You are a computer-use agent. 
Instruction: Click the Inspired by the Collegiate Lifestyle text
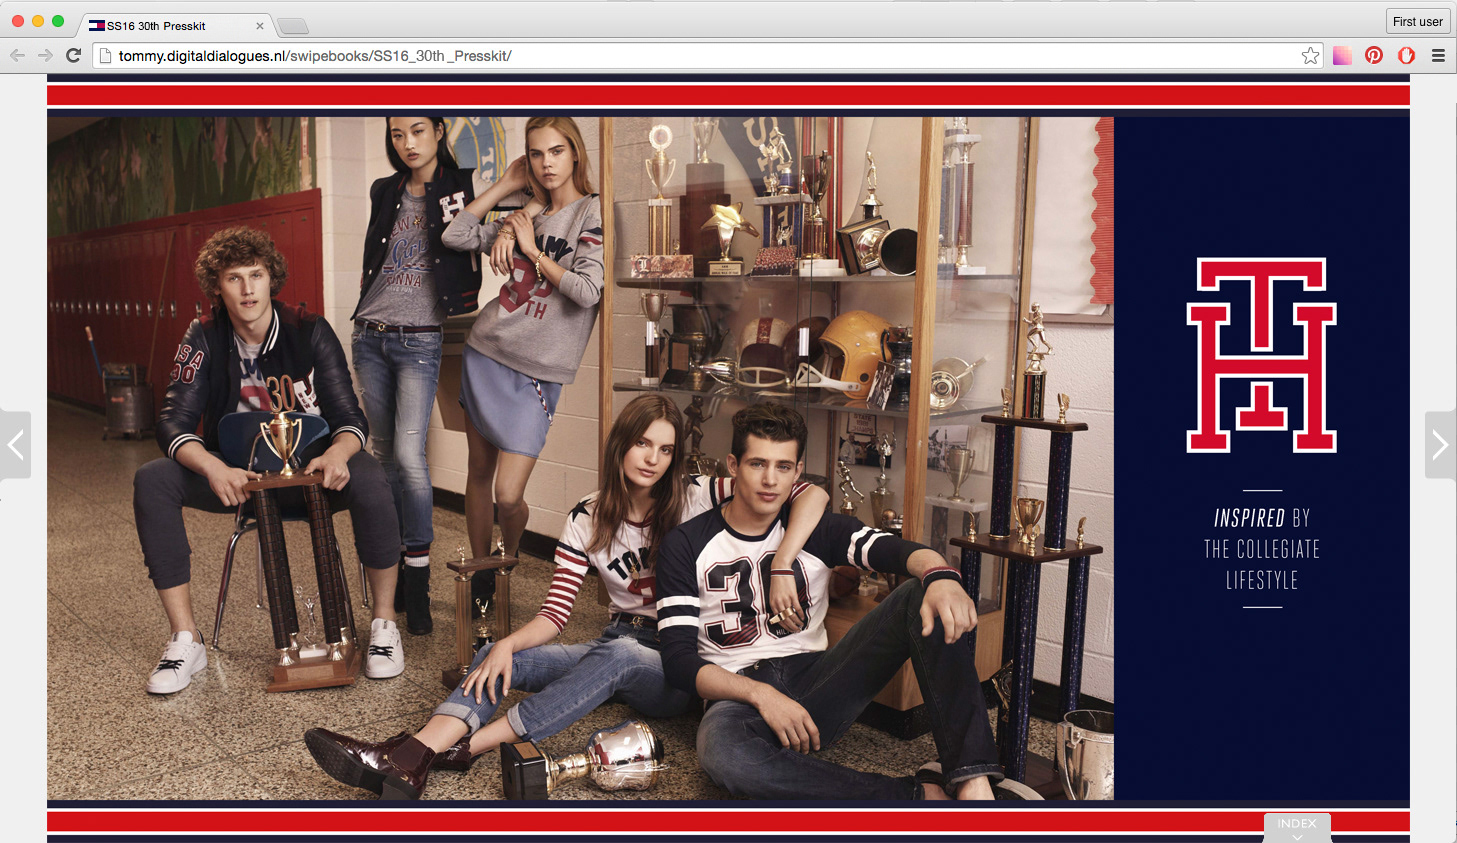[1262, 549]
